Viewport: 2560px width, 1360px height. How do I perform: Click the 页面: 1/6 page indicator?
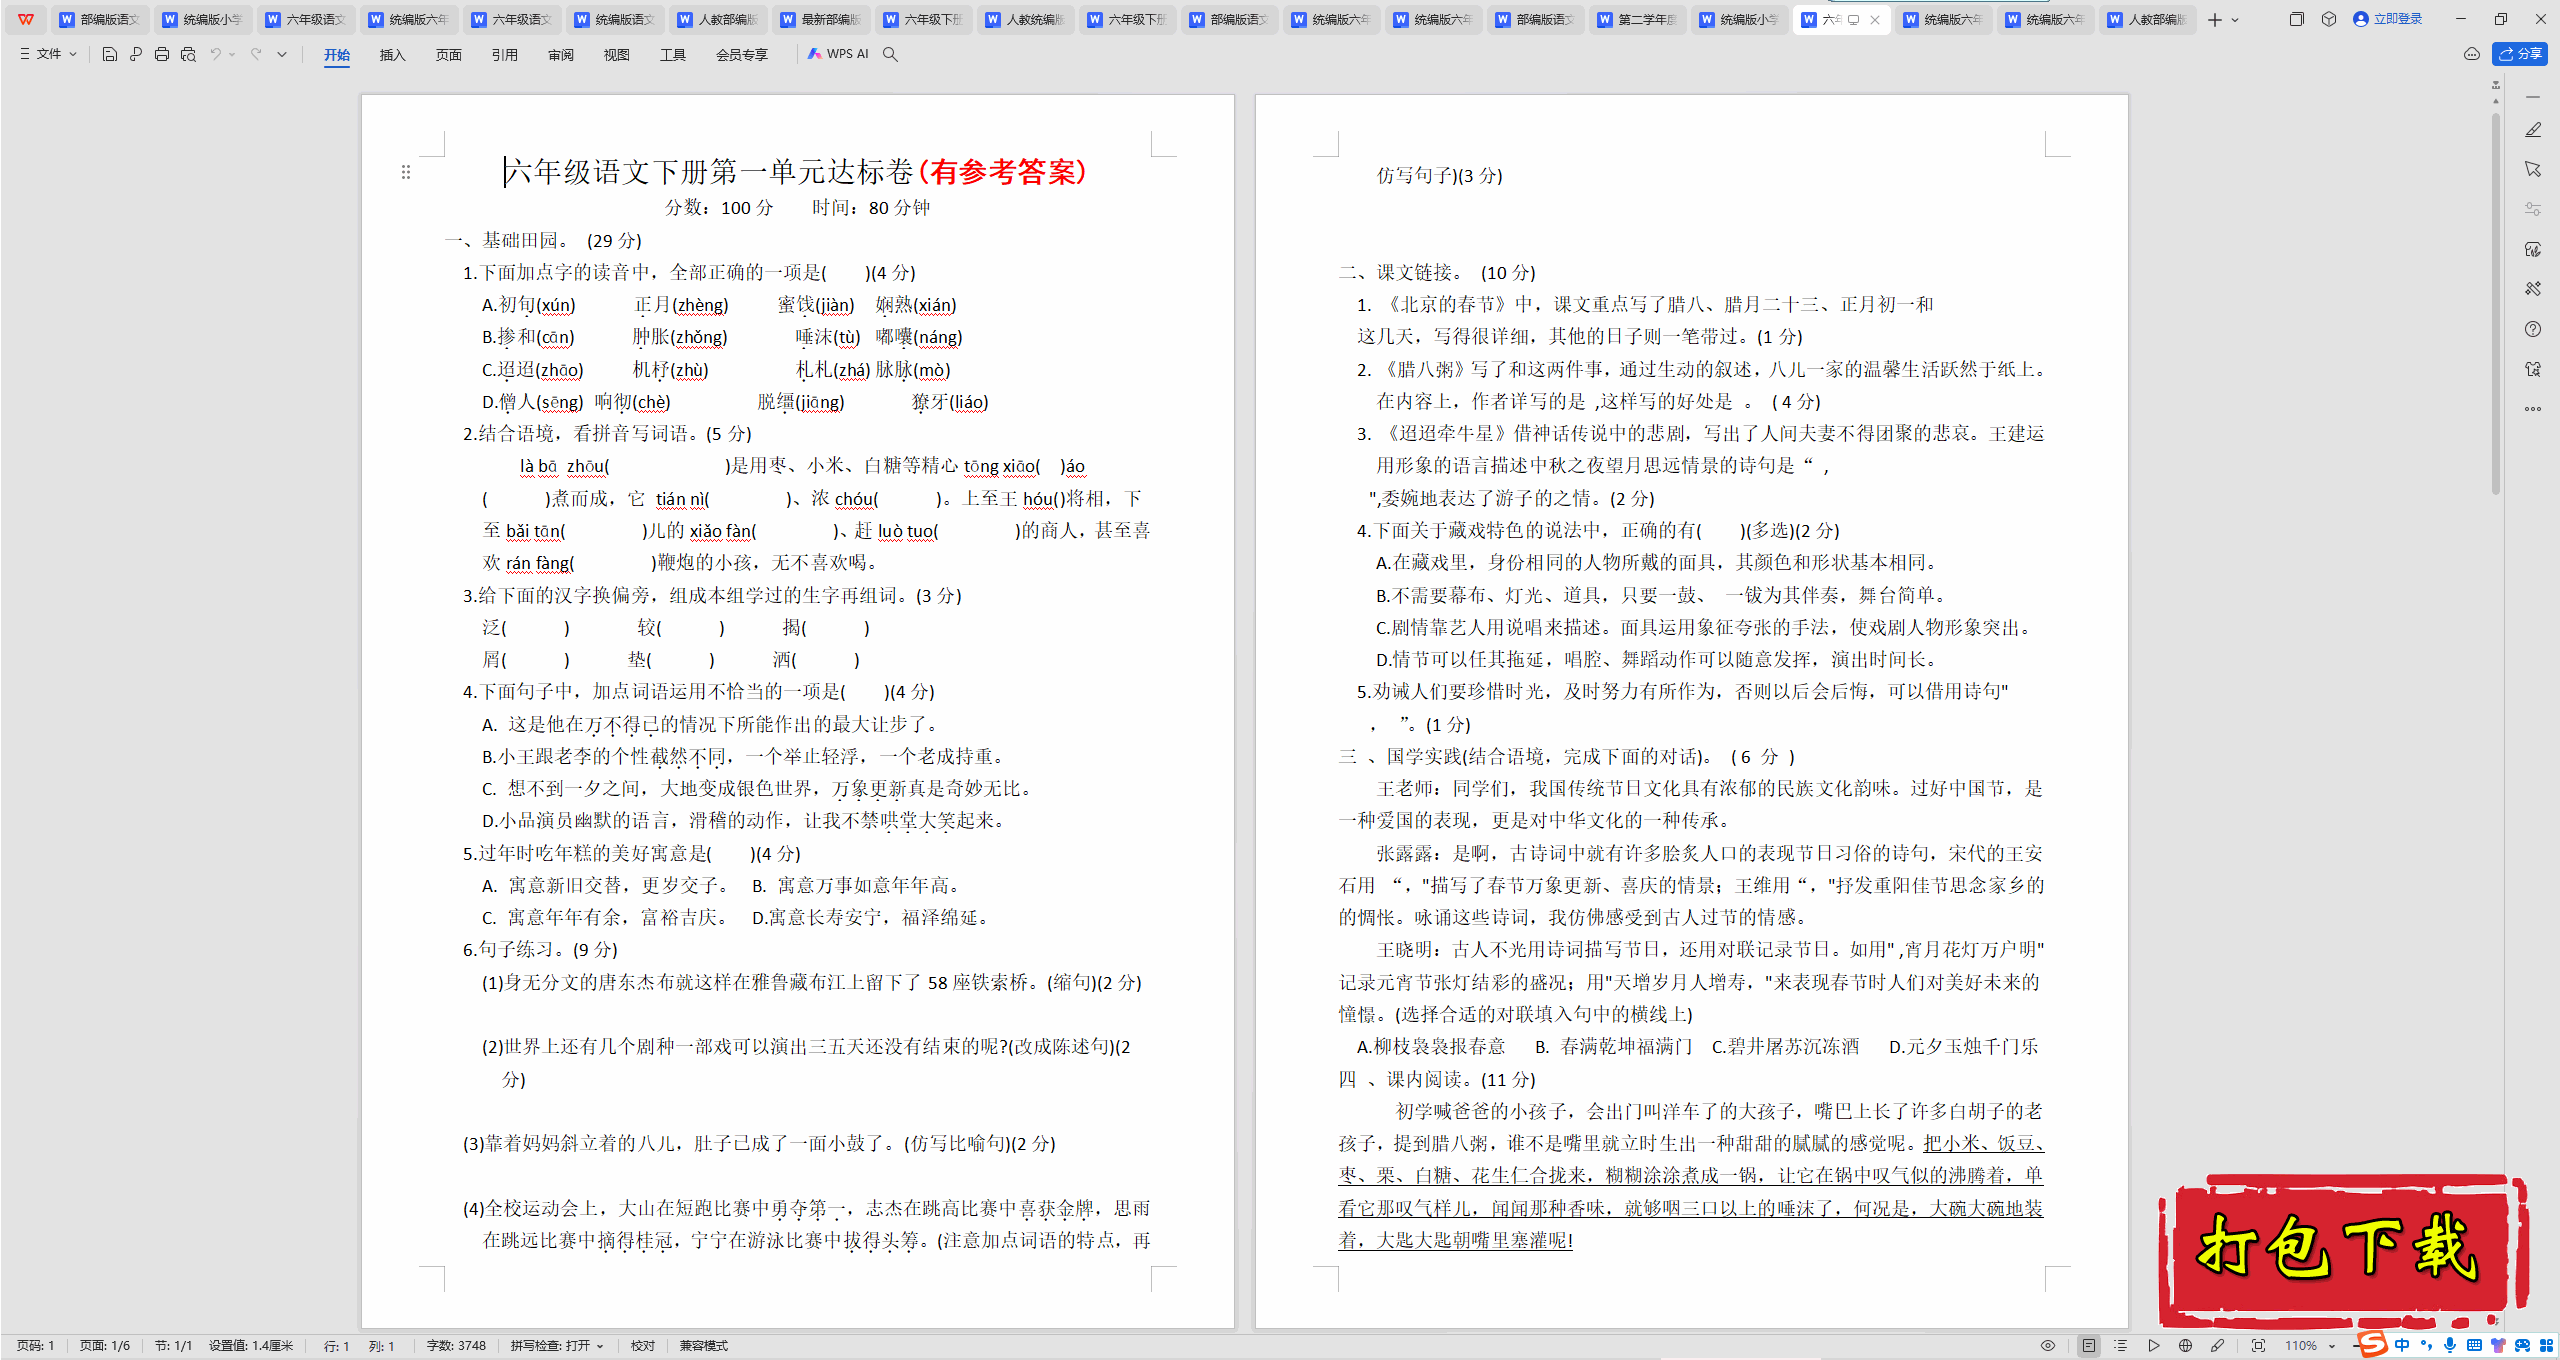coord(105,1346)
